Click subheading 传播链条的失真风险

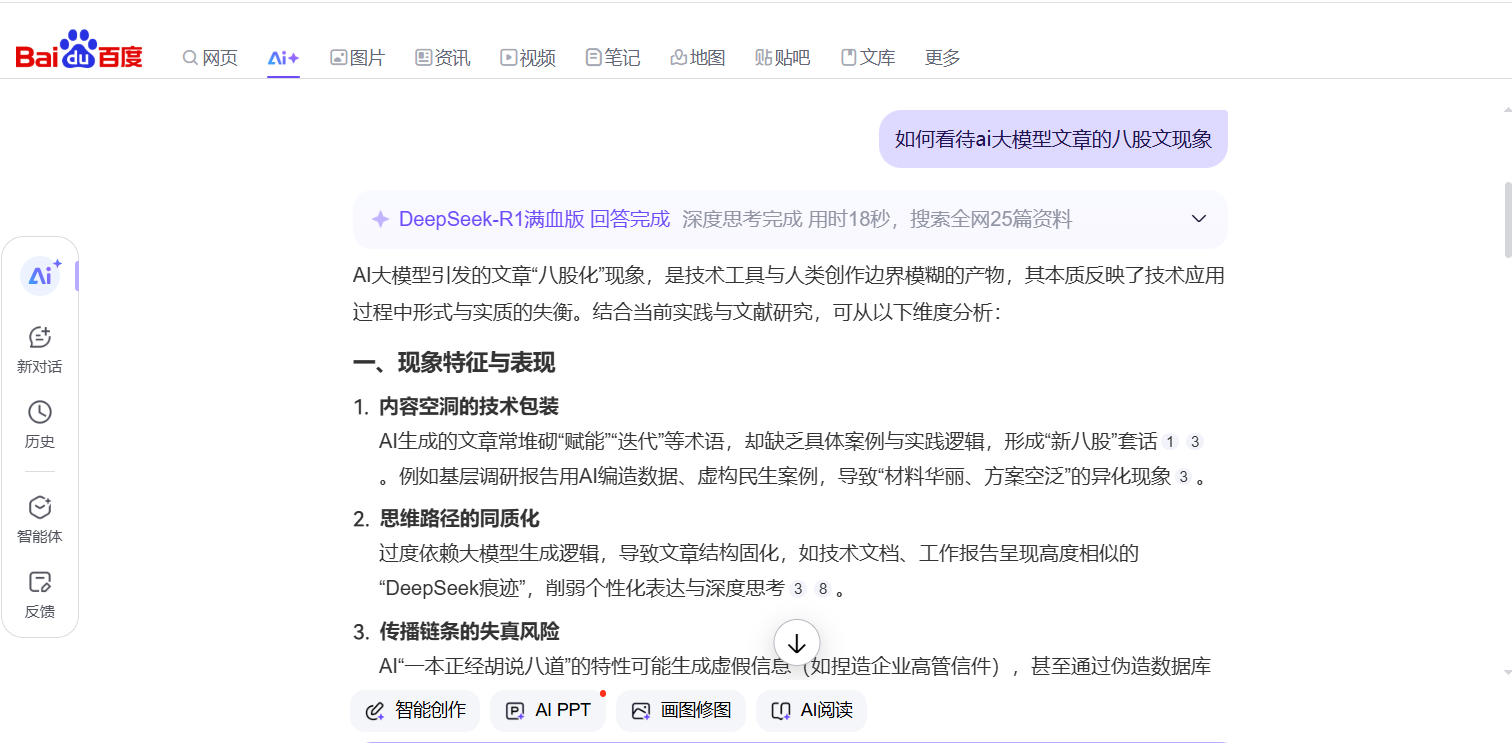[x=469, y=631]
